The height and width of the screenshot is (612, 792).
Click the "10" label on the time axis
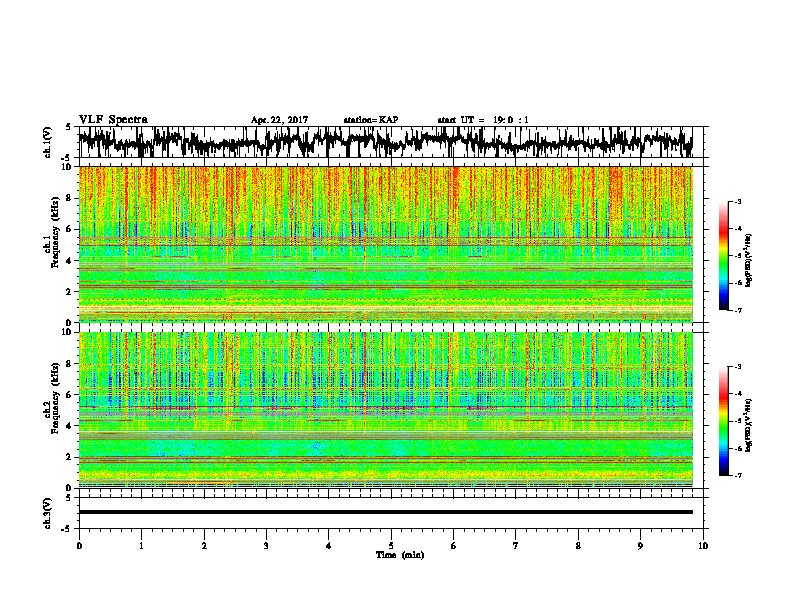(703, 546)
